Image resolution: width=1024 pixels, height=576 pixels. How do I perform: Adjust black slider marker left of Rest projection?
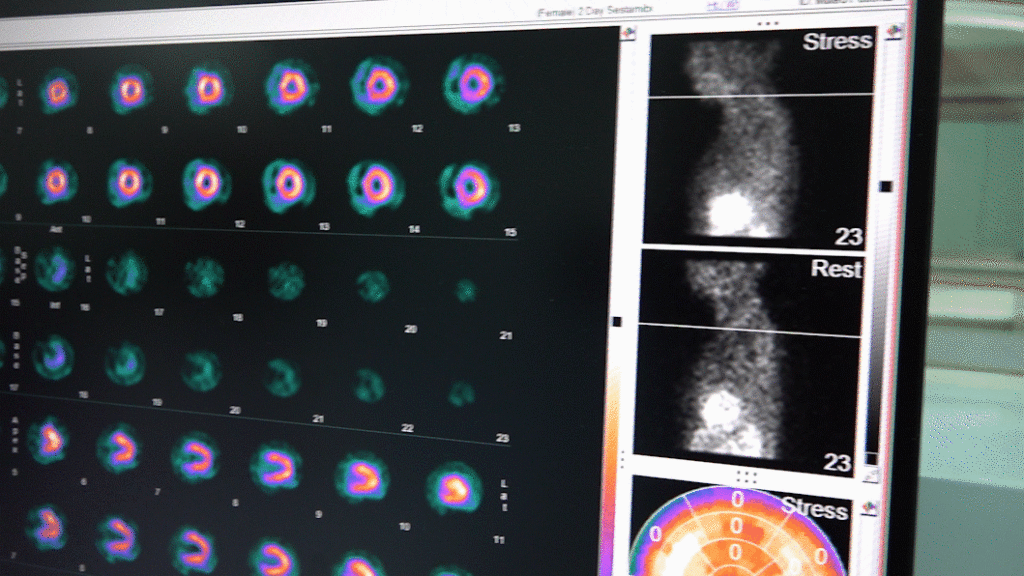click(x=616, y=322)
